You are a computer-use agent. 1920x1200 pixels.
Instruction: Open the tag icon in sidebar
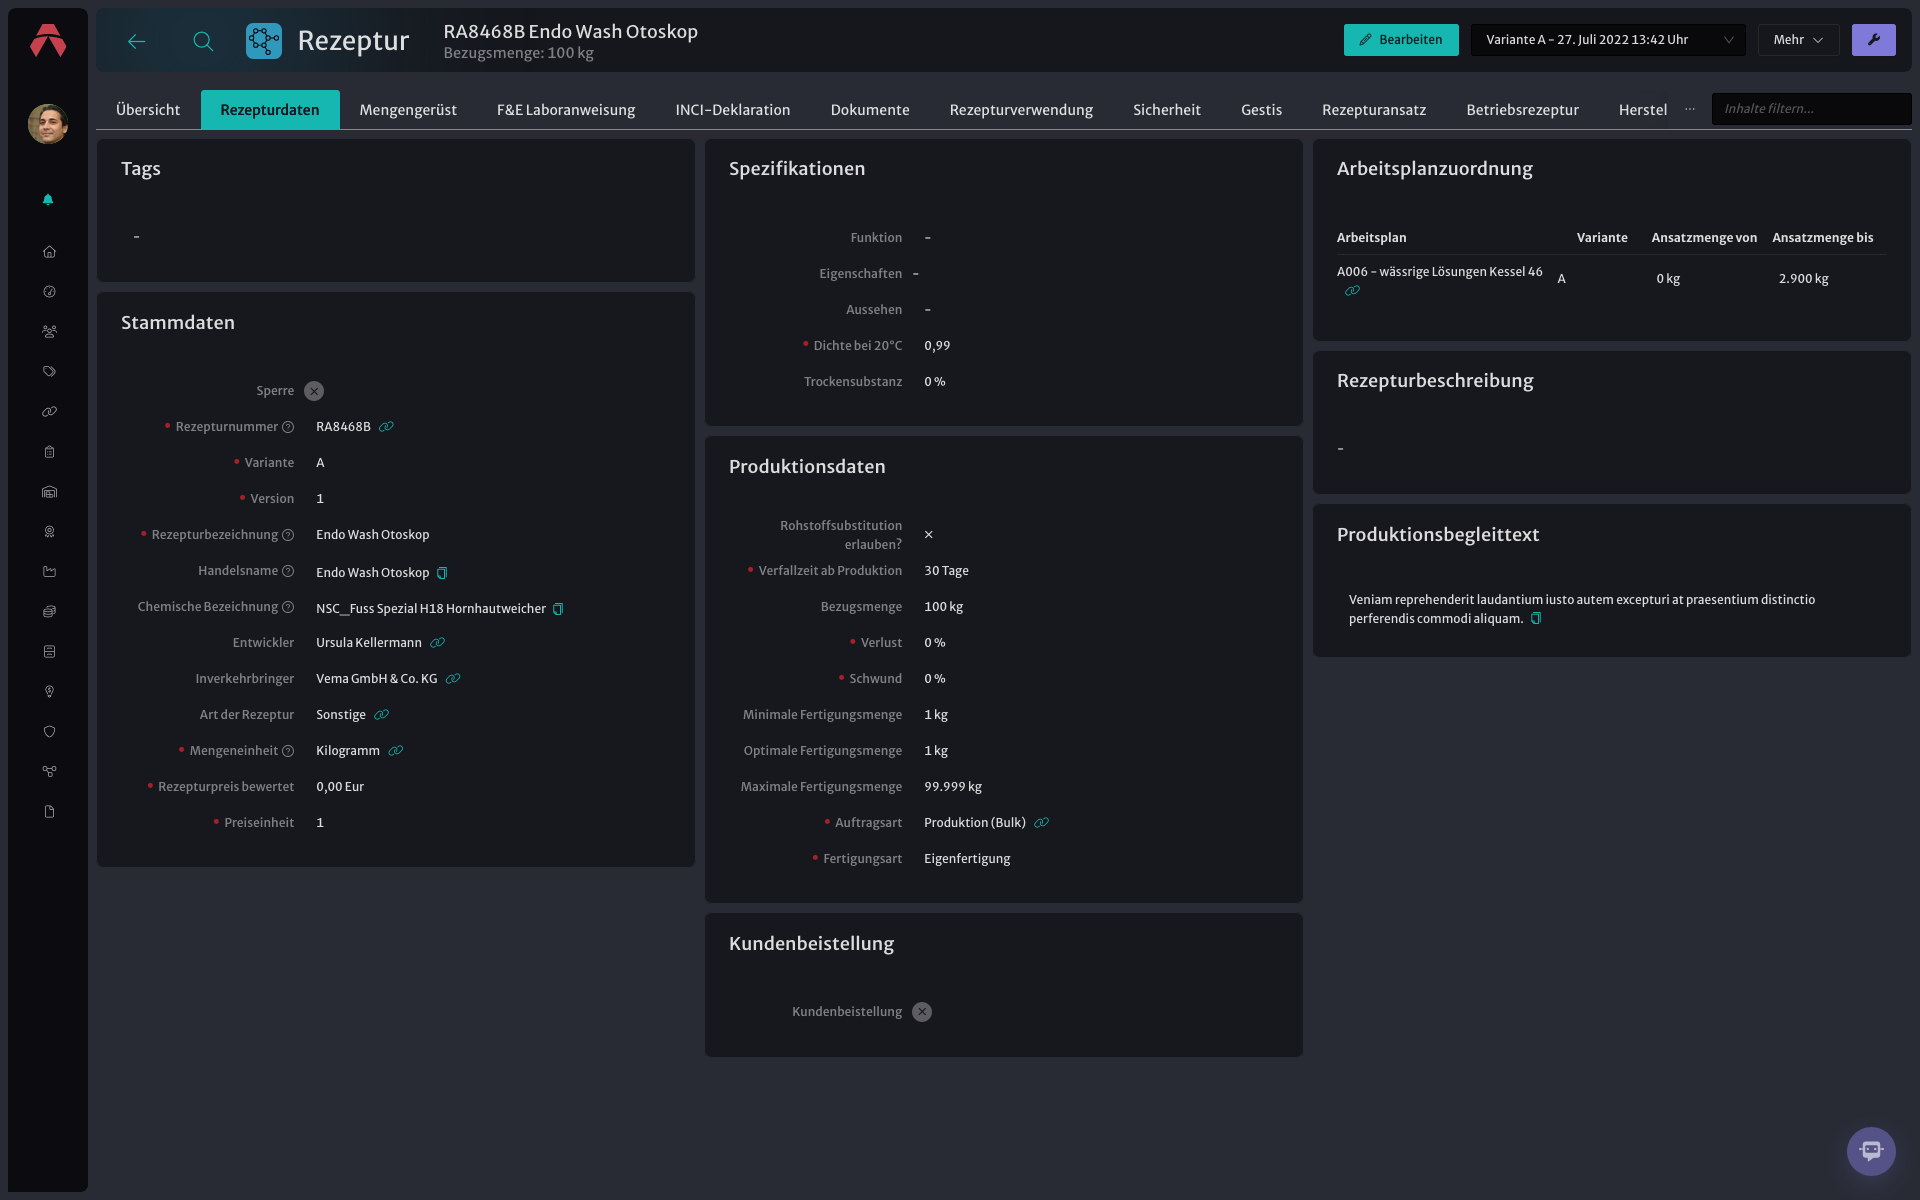pyautogui.click(x=49, y=372)
